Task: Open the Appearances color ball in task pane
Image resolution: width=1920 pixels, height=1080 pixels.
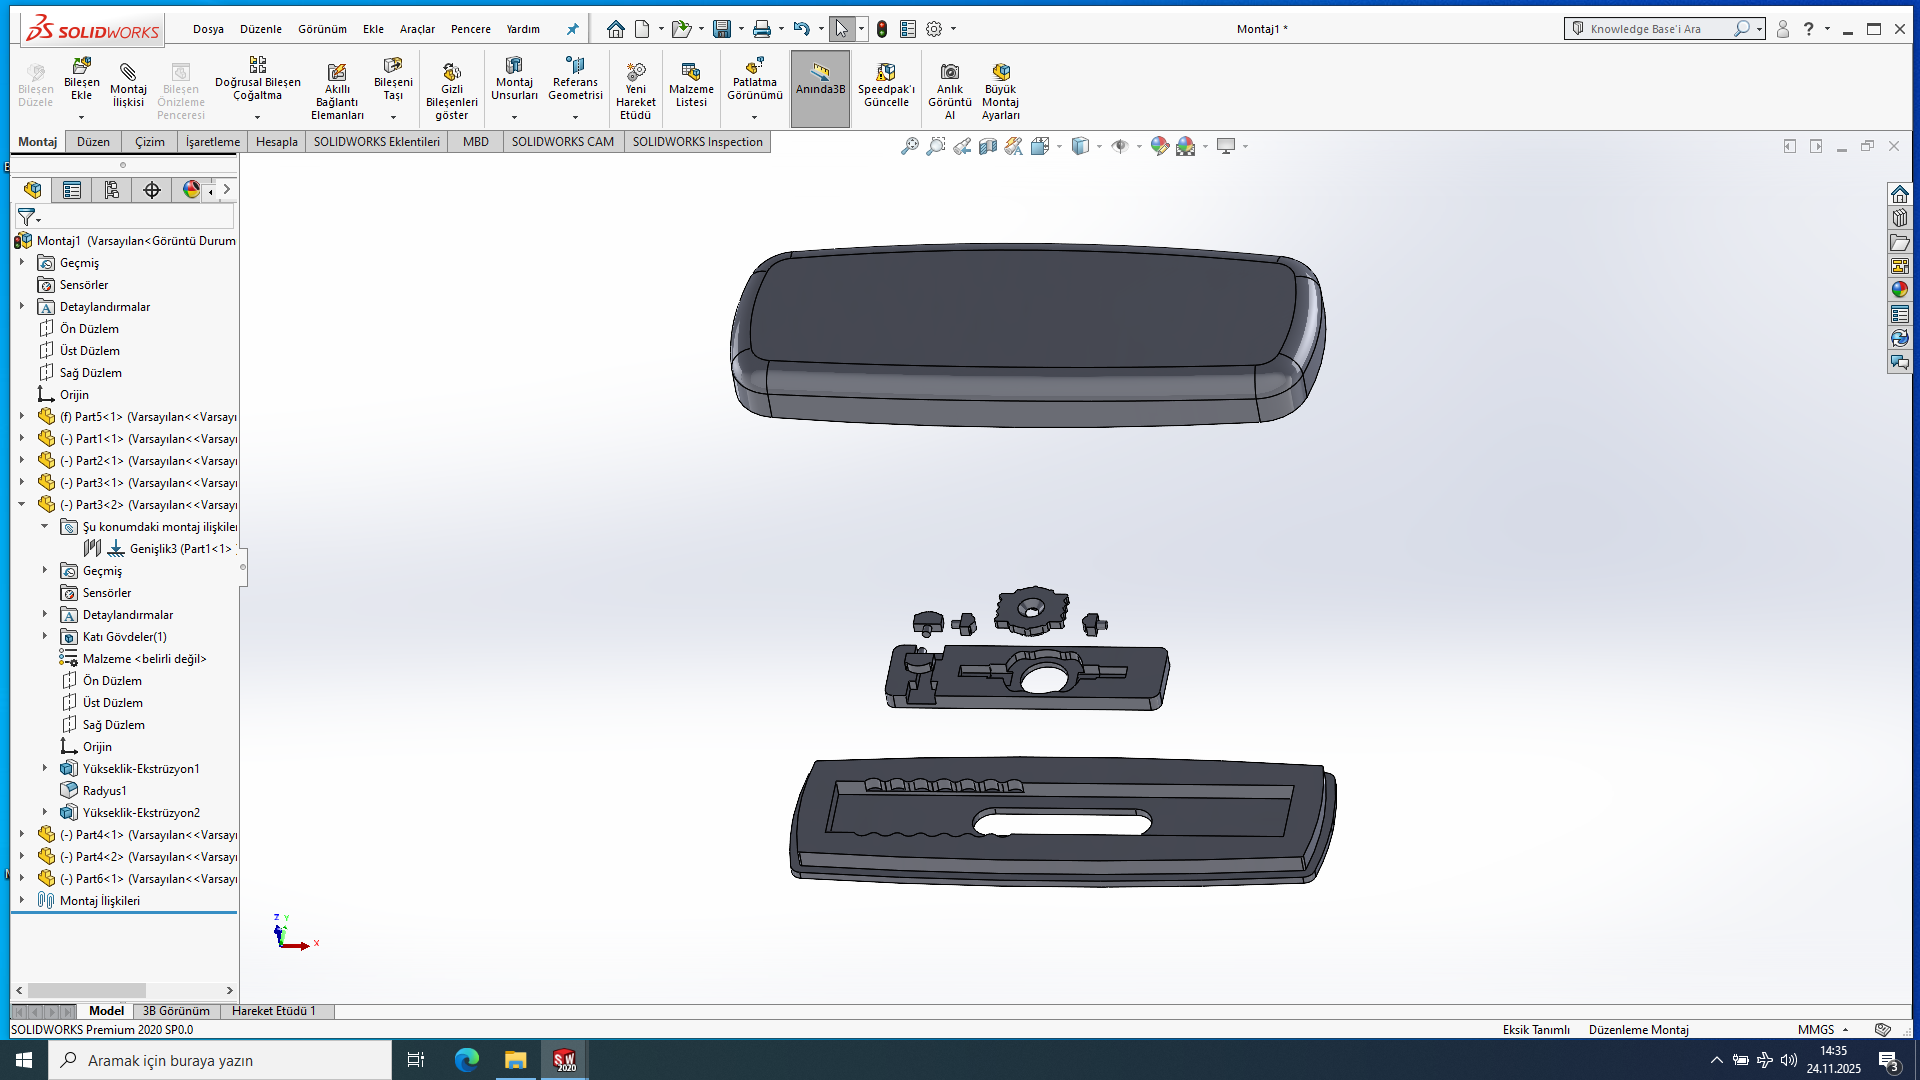Action: (x=1899, y=290)
